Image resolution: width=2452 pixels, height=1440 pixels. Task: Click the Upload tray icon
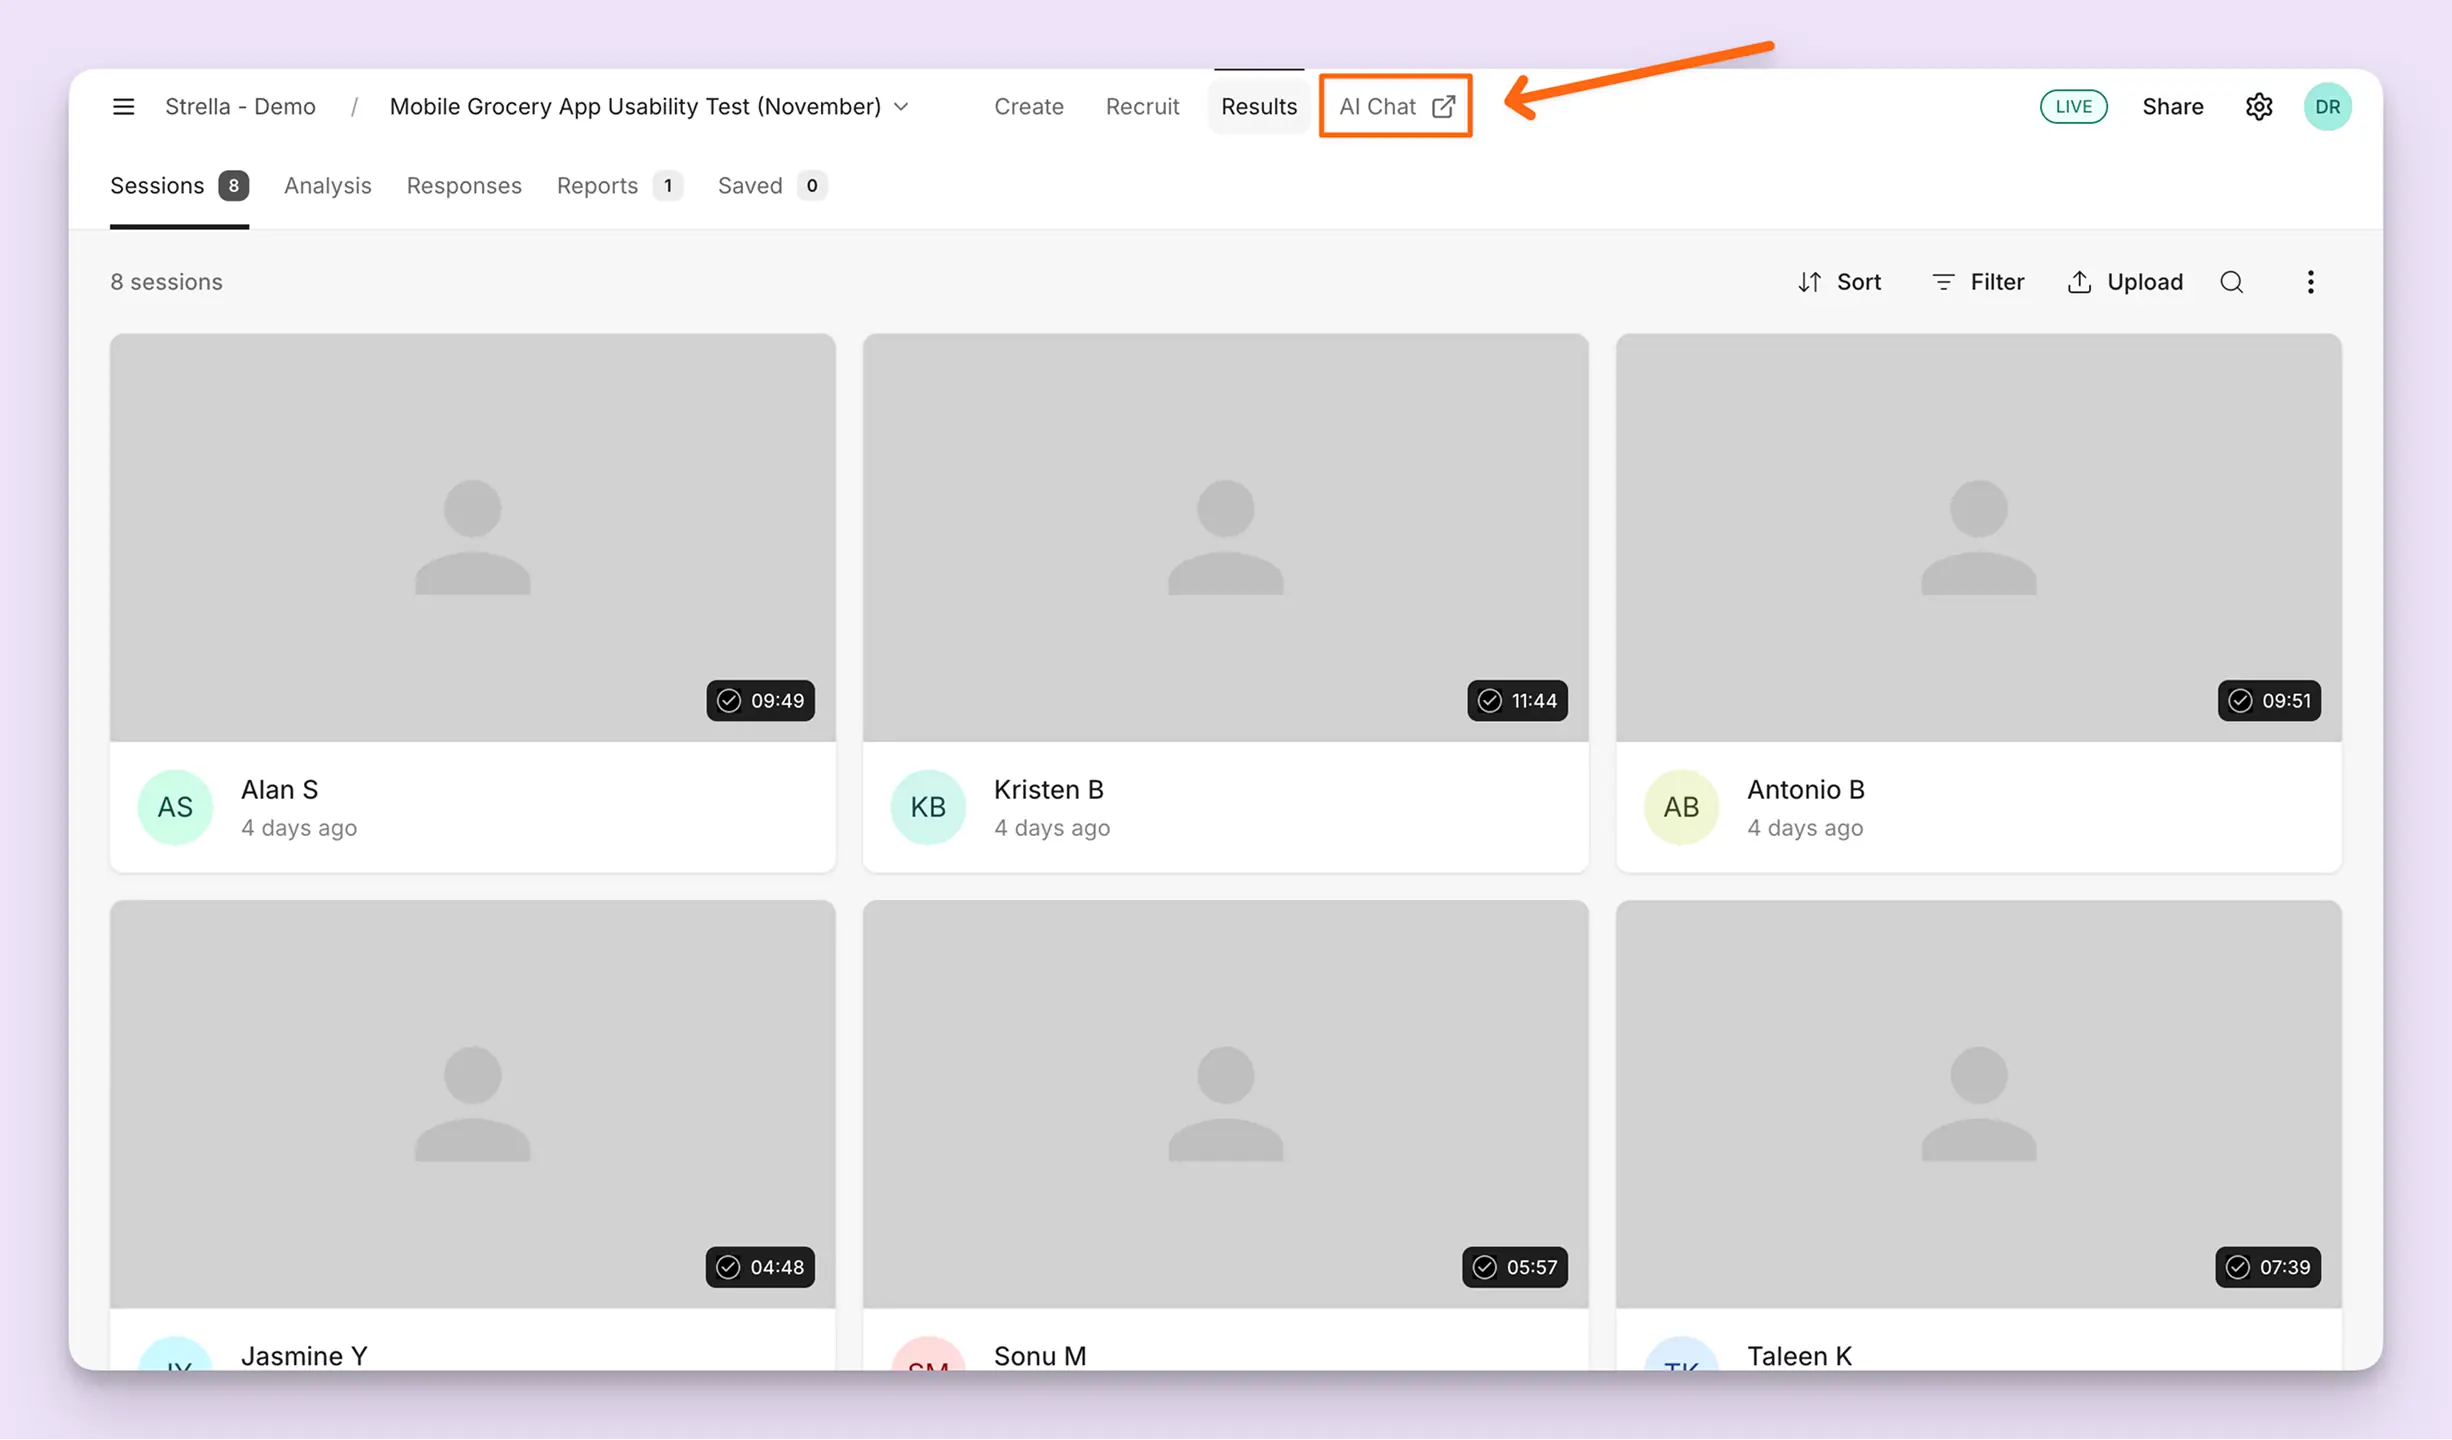tap(2079, 282)
